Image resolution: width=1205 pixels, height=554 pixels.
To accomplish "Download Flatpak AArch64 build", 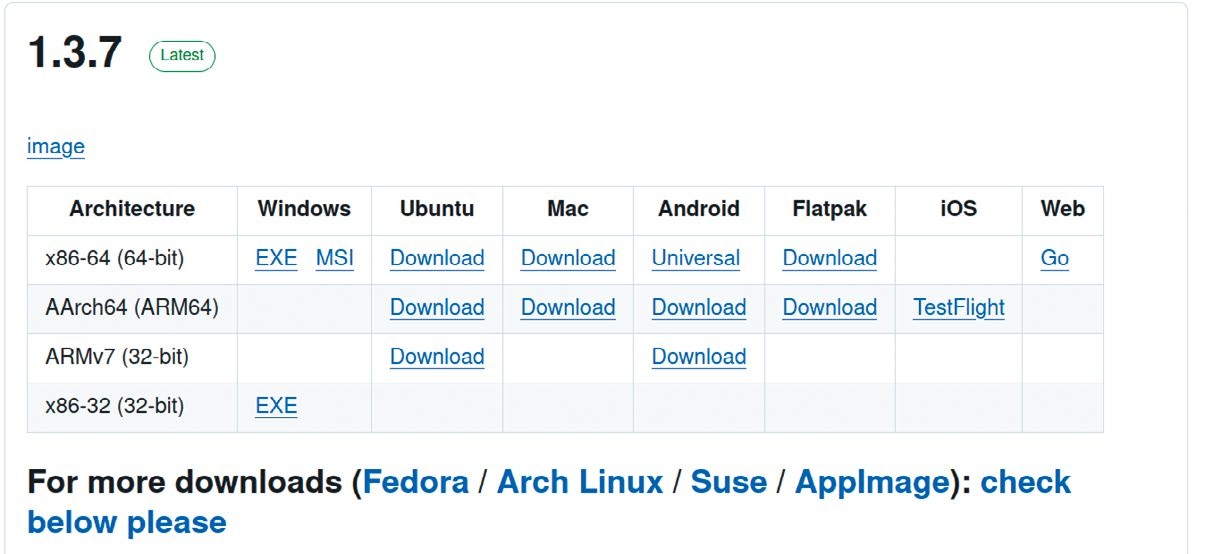I will pyautogui.click(x=830, y=307).
